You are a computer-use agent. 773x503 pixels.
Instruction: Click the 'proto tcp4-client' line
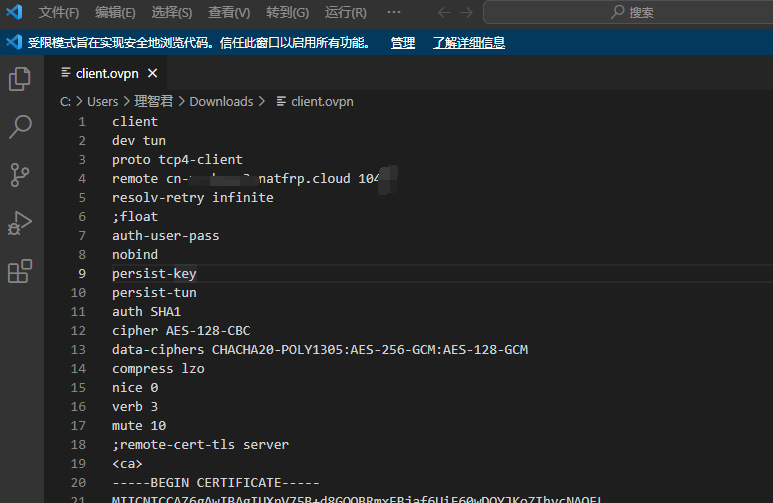177,160
